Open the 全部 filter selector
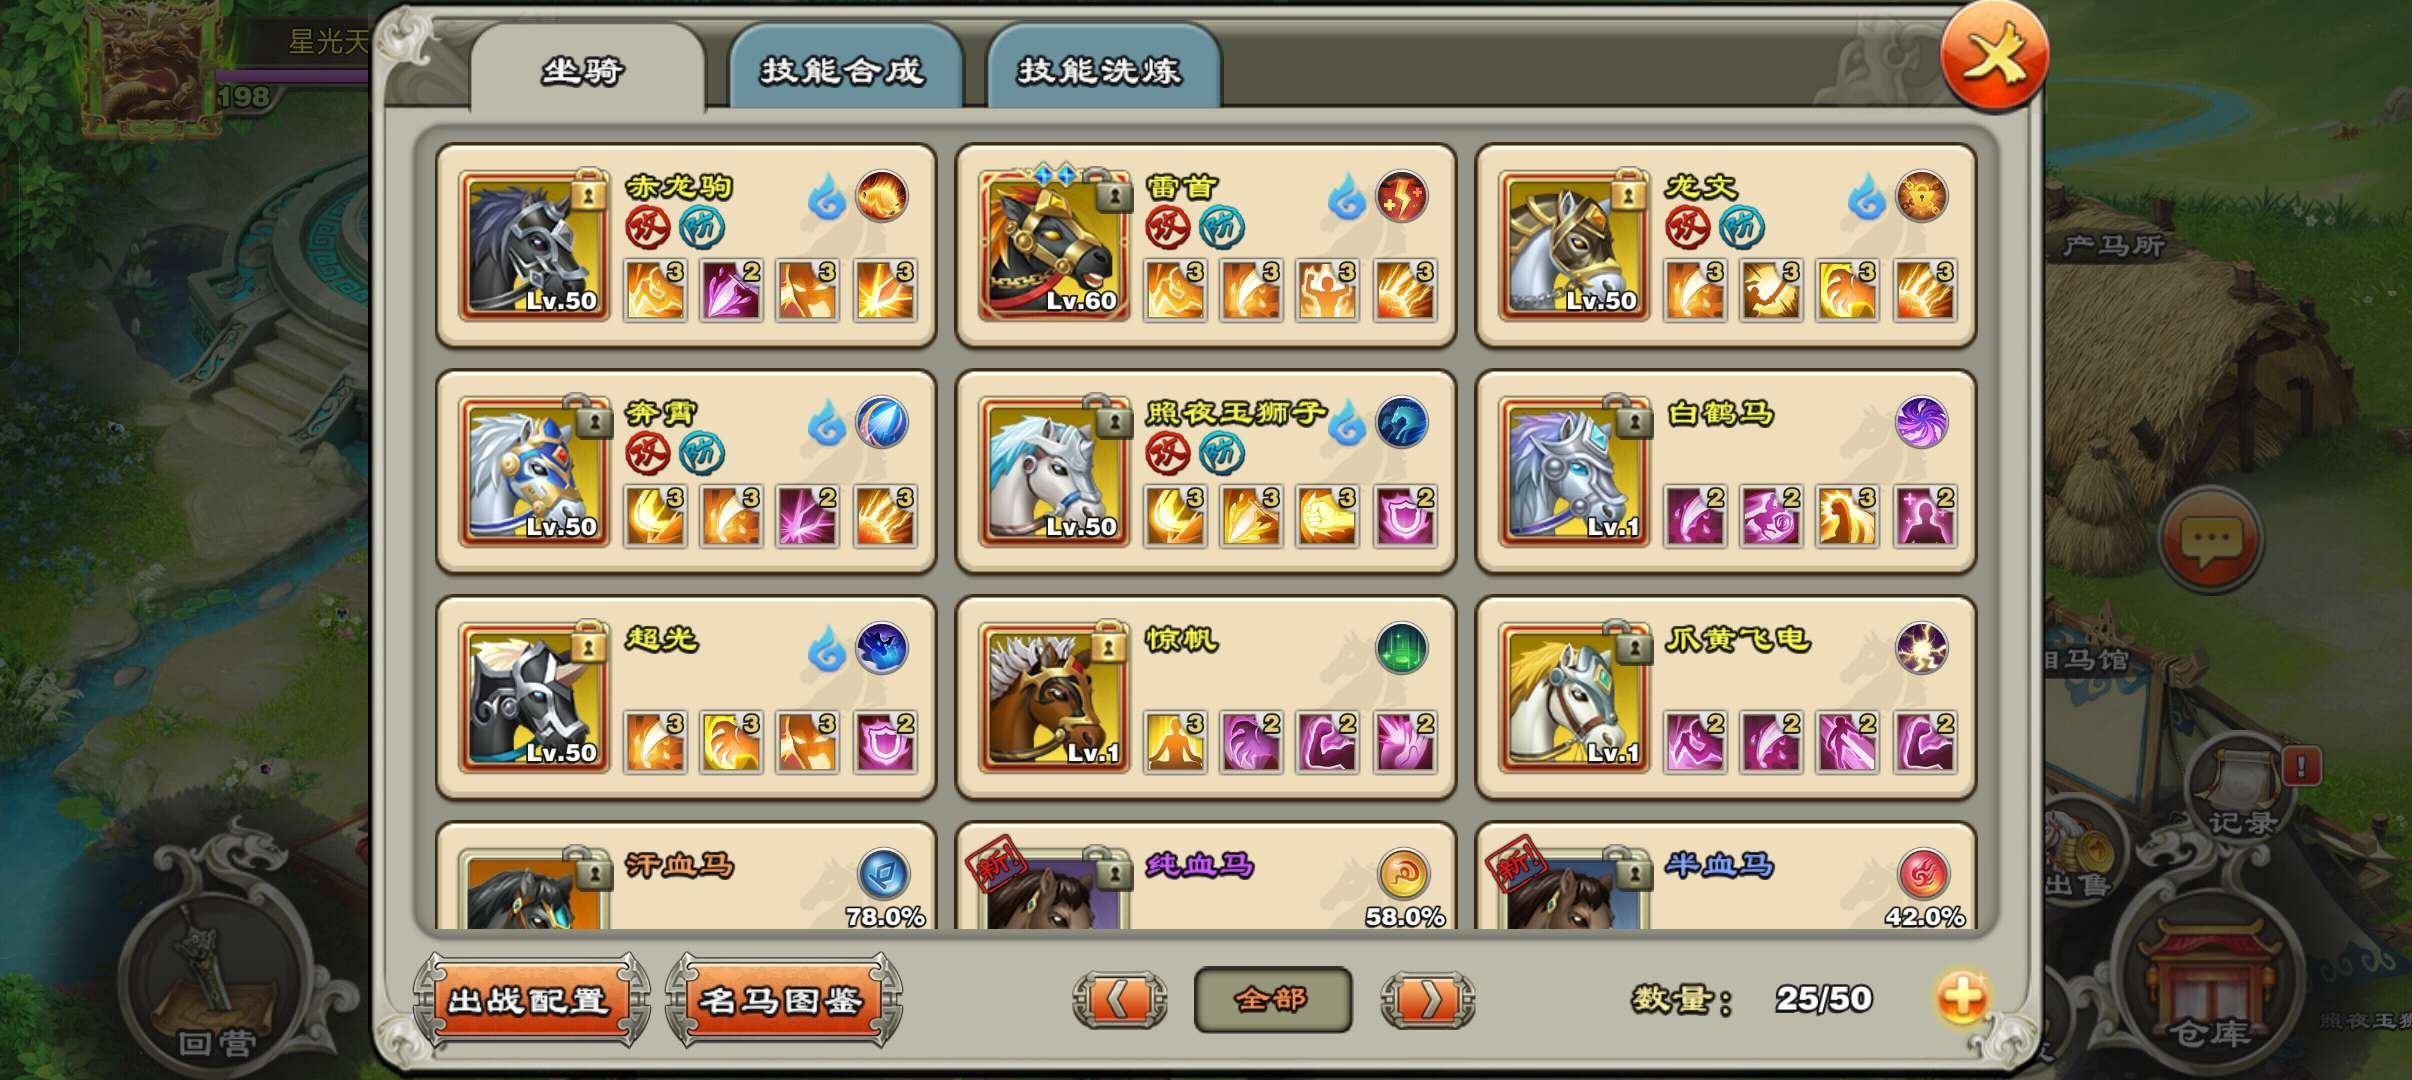The width and height of the screenshot is (2412, 1080). pyautogui.click(x=1273, y=998)
